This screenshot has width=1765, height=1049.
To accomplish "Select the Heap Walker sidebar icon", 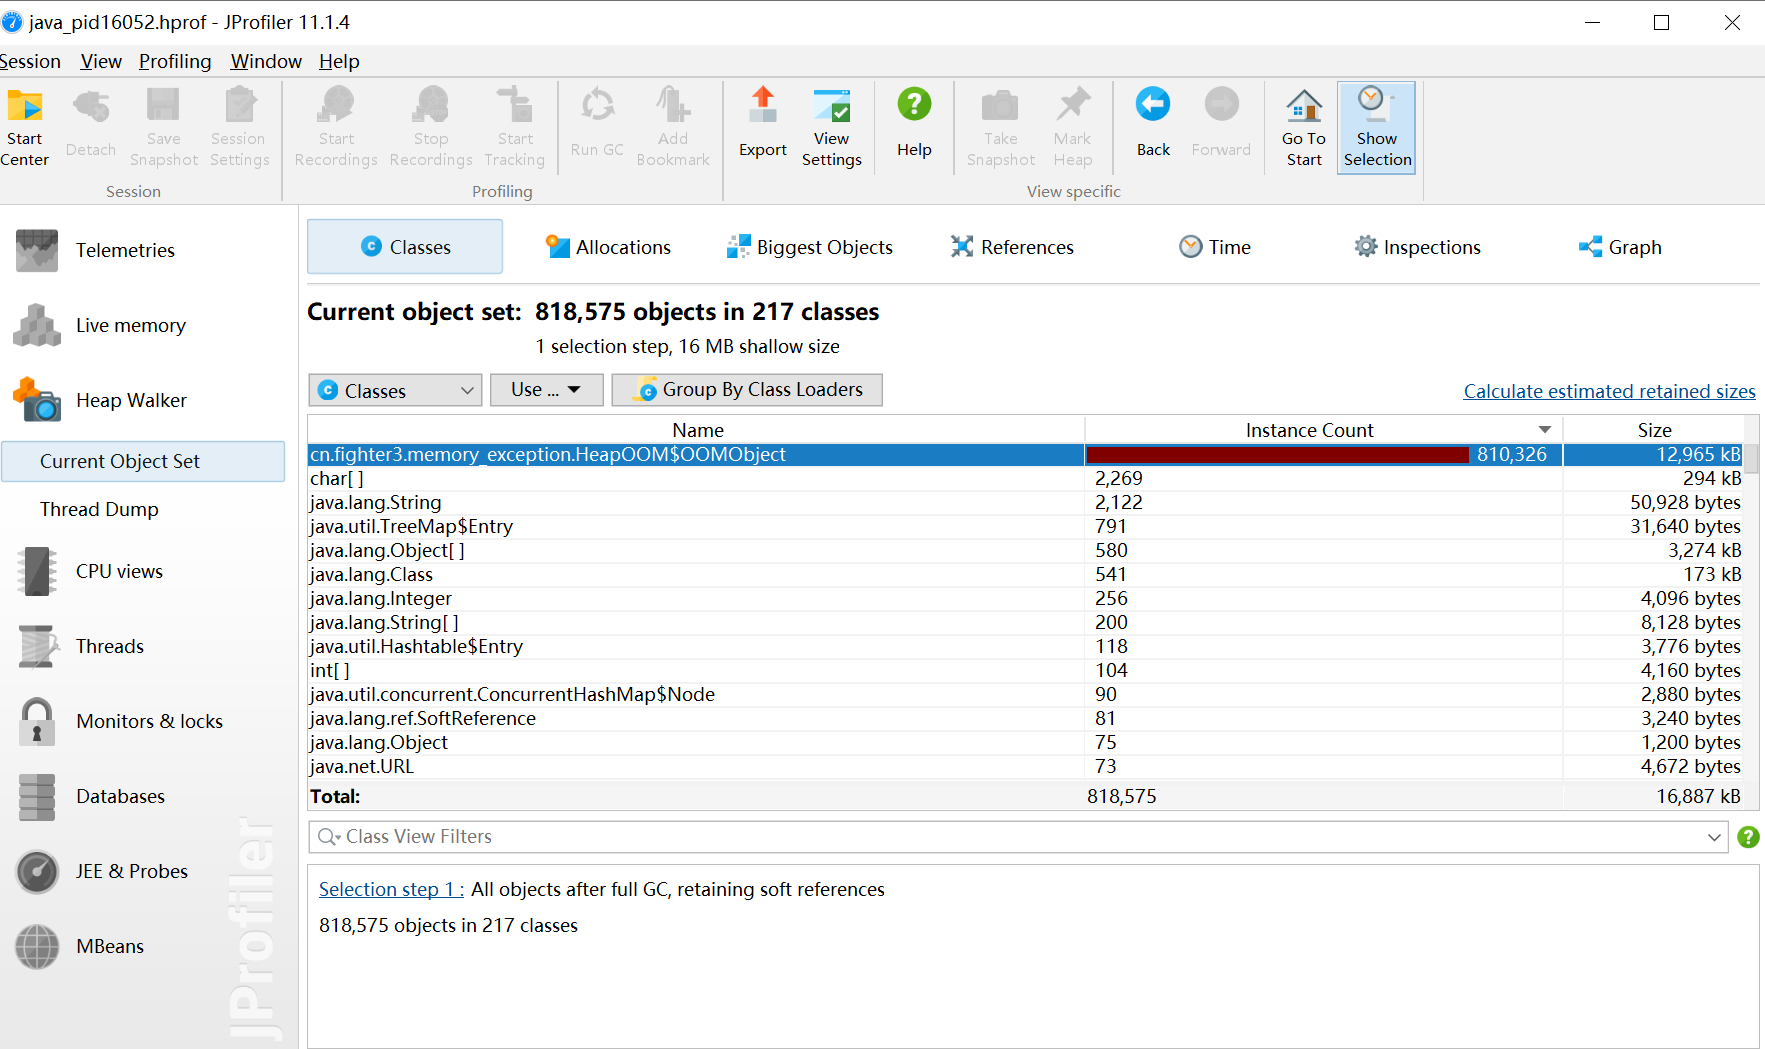I will tap(37, 399).
